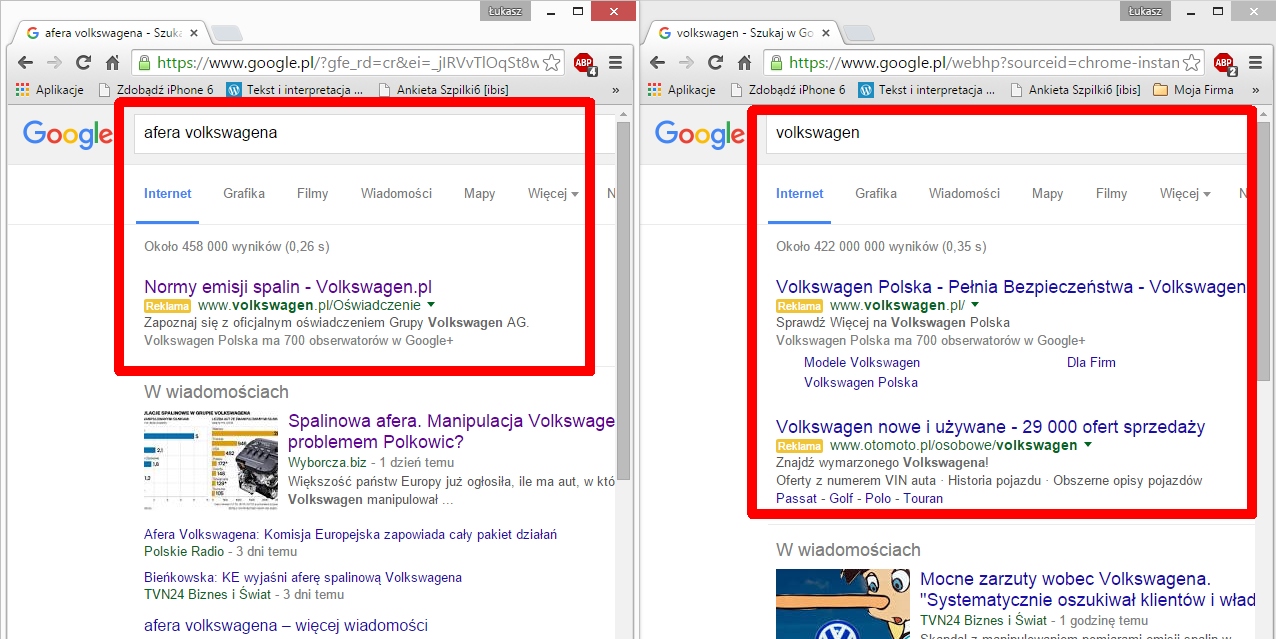Open home page in right browser window
Image resolution: width=1276 pixels, height=639 pixels.
tap(745, 62)
